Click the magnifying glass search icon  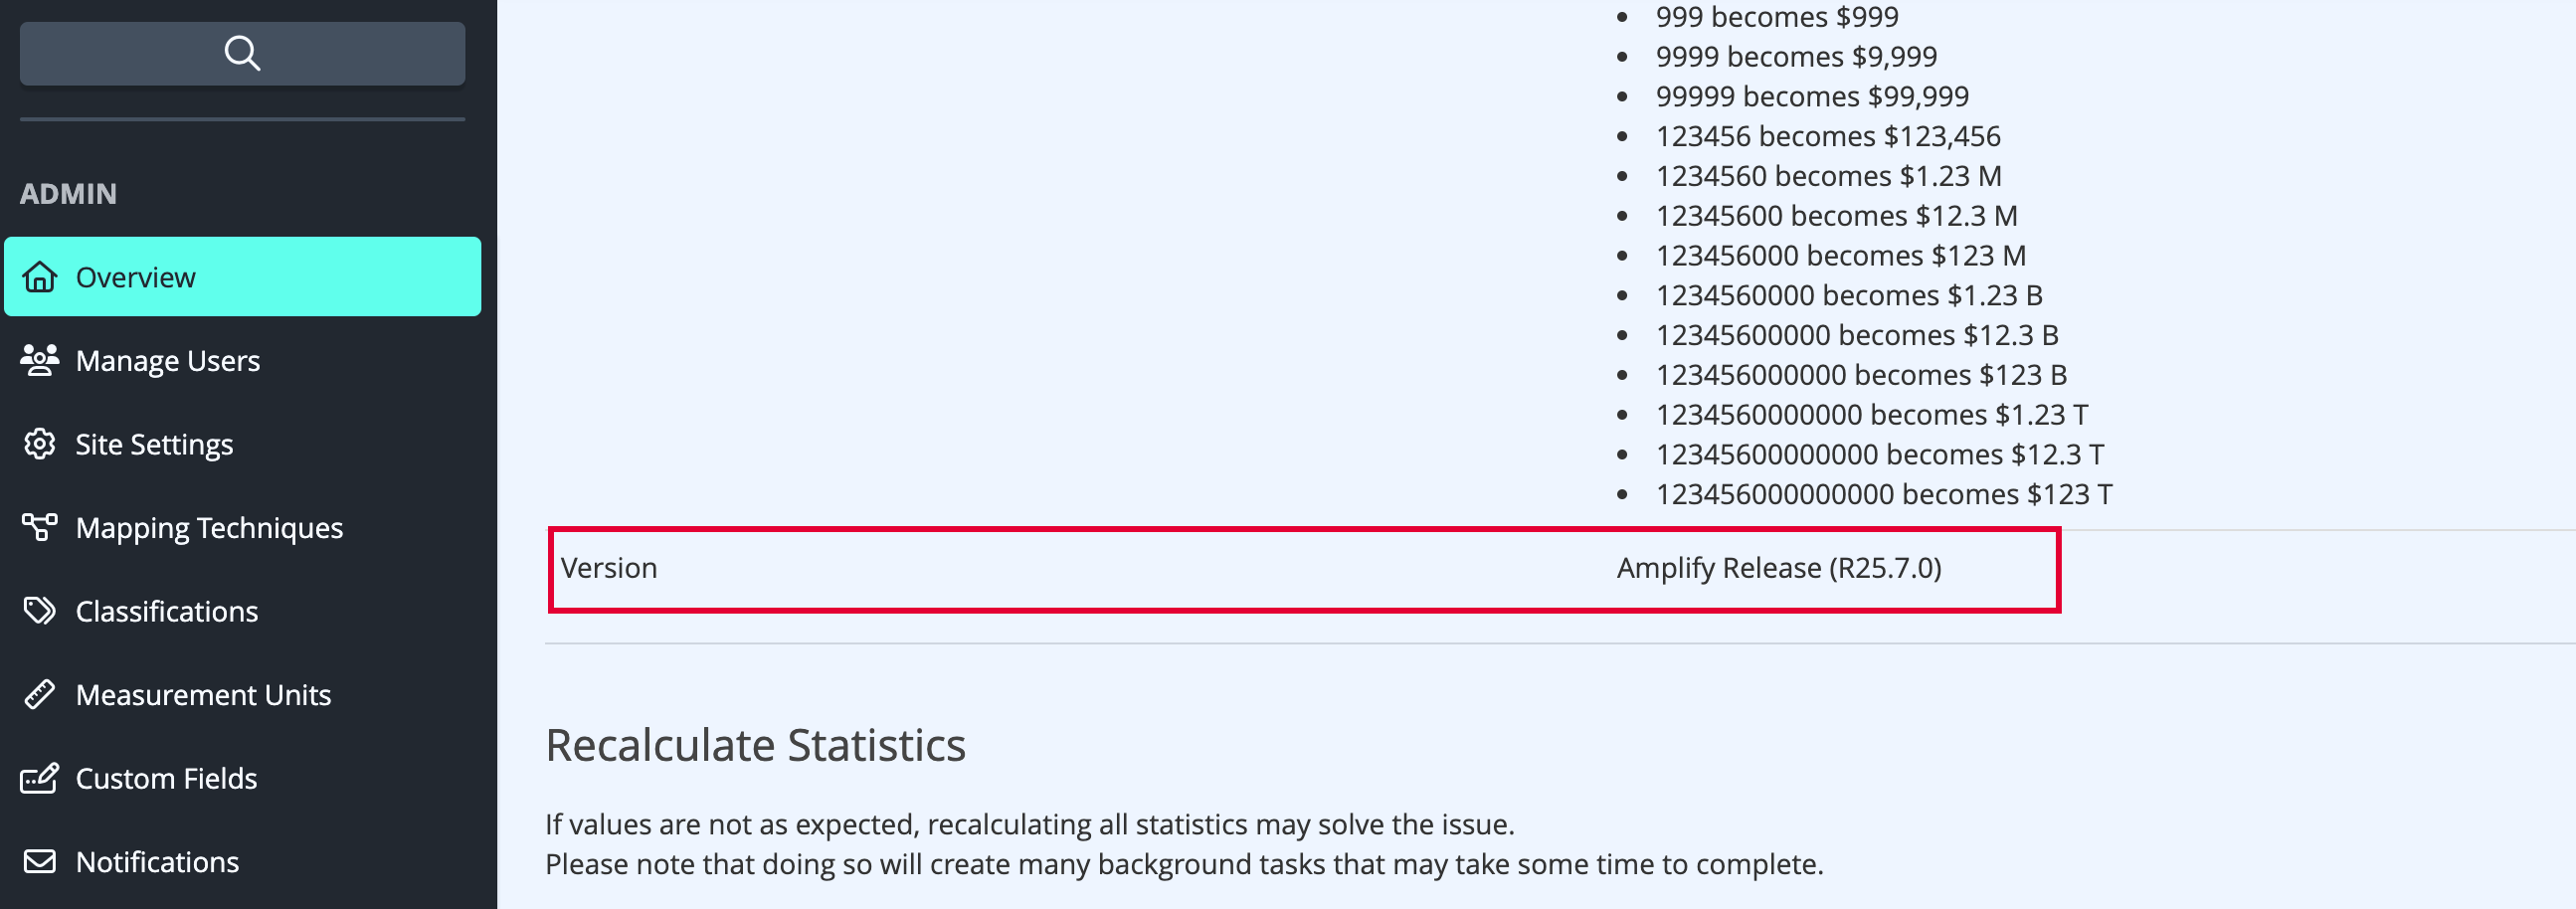click(242, 53)
